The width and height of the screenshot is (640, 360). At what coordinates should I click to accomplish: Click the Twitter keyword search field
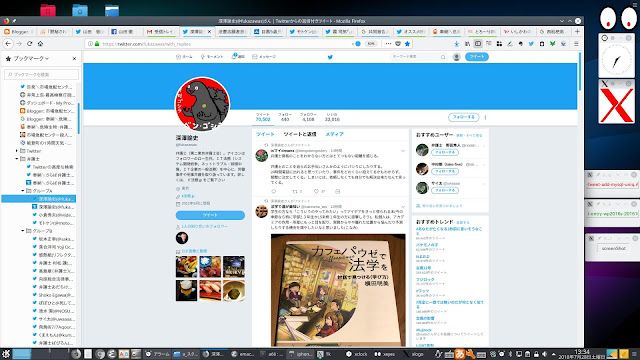tap(418, 57)
